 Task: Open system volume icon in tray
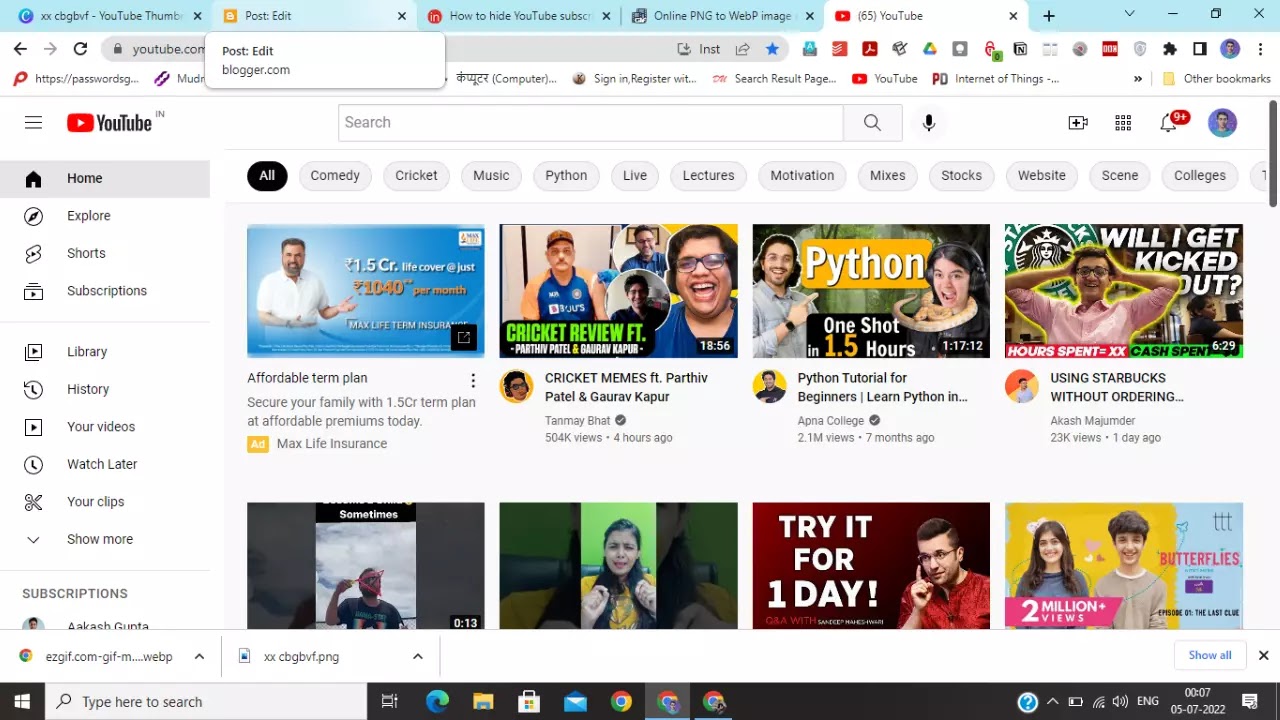[x=1120, y=701]
